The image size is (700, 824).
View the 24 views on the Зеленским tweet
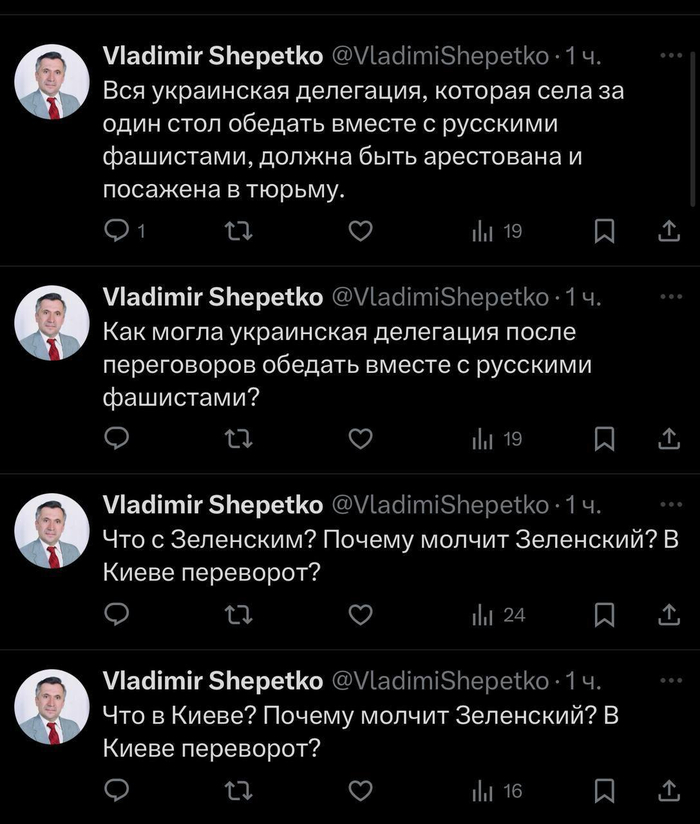coord(499,615)
